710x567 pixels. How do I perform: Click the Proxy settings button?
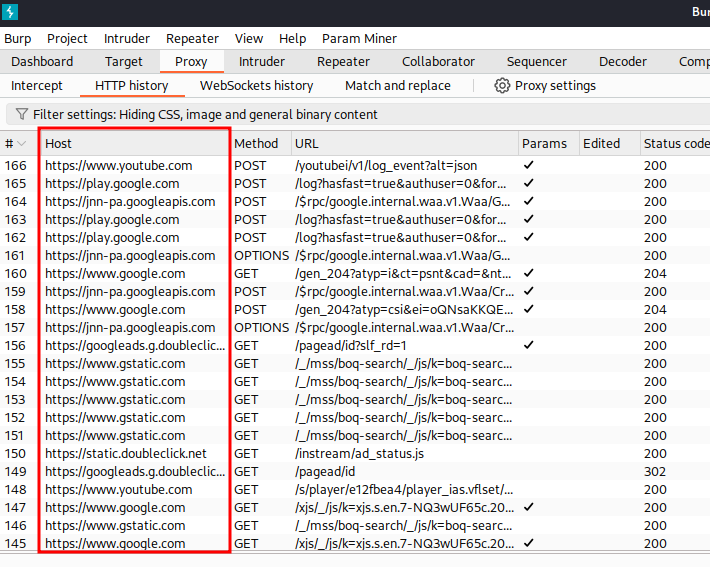(x=545, y=86)
